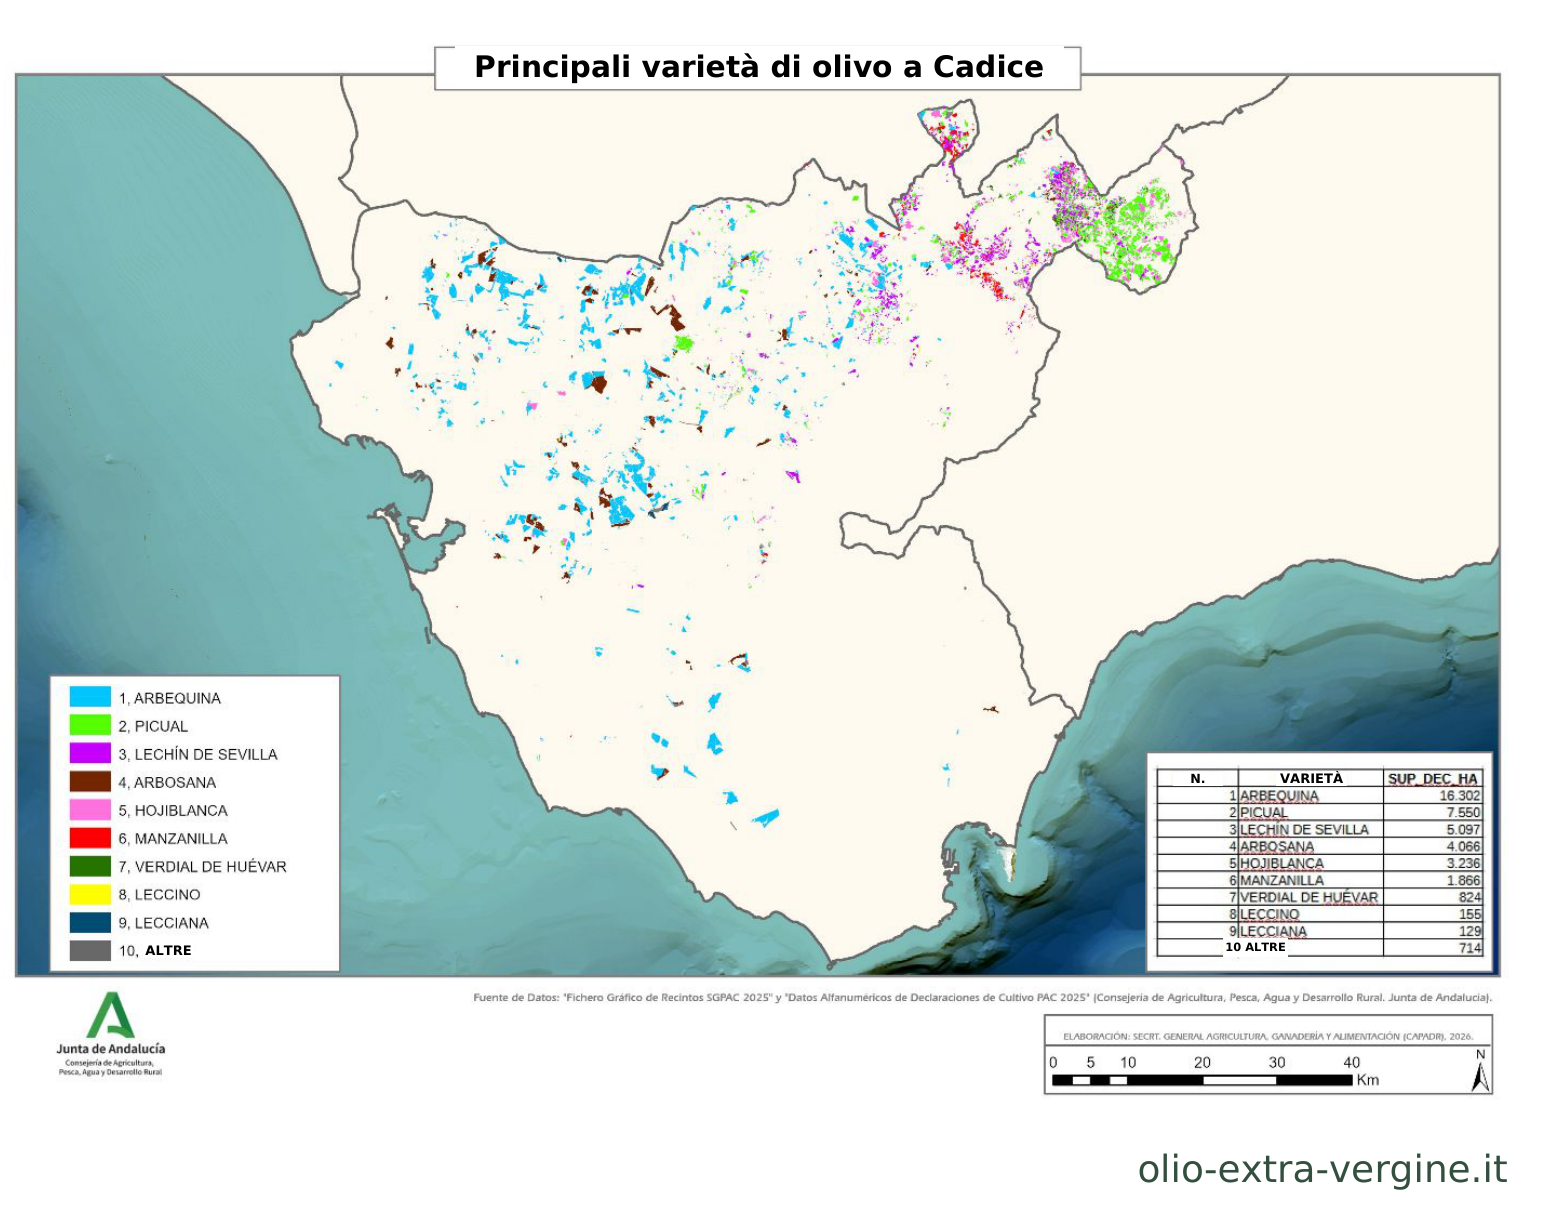Click the 'VARIETÀ' table column header
This screenshot has width=1562, height=1220.
click(x=1311, y=778)
